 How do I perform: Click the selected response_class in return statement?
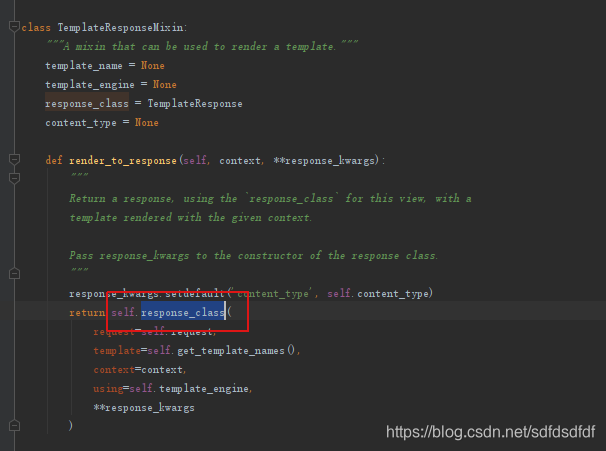point(183,313)
